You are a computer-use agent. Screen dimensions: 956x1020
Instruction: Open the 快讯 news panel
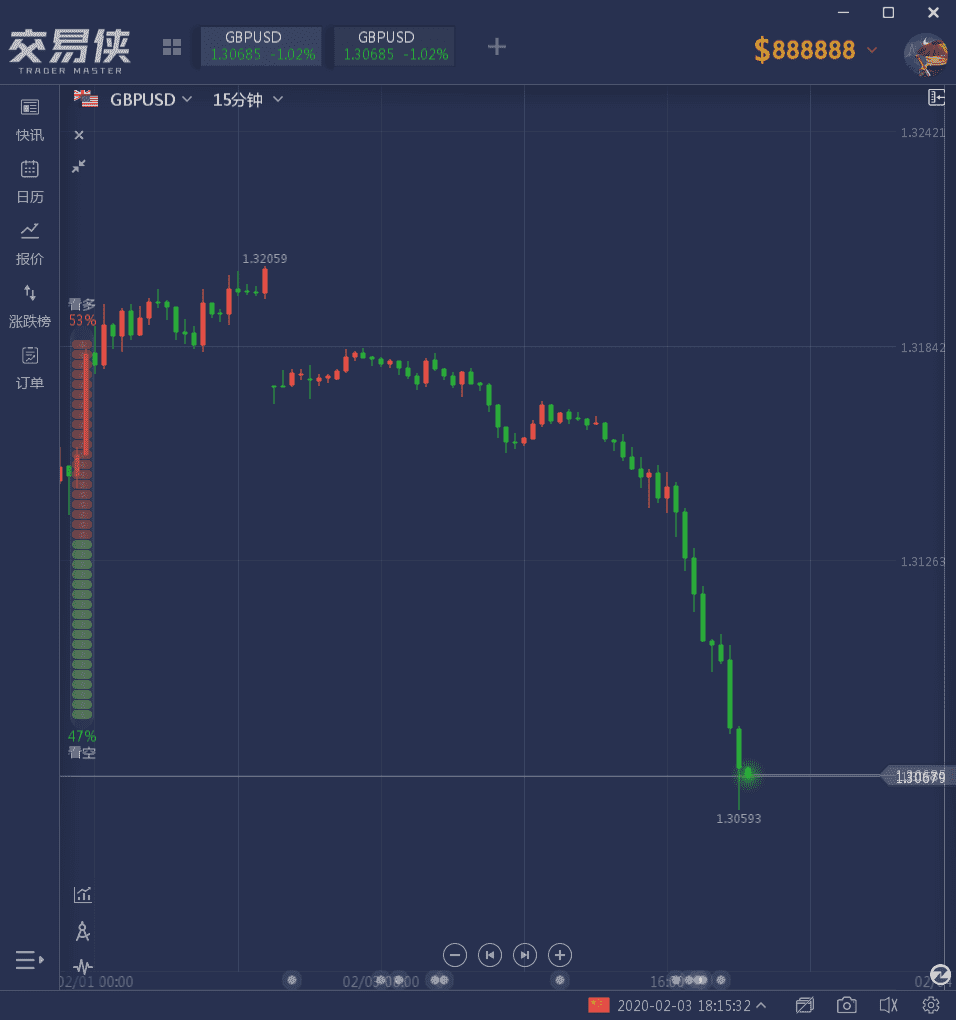click(x=30, y=118)
